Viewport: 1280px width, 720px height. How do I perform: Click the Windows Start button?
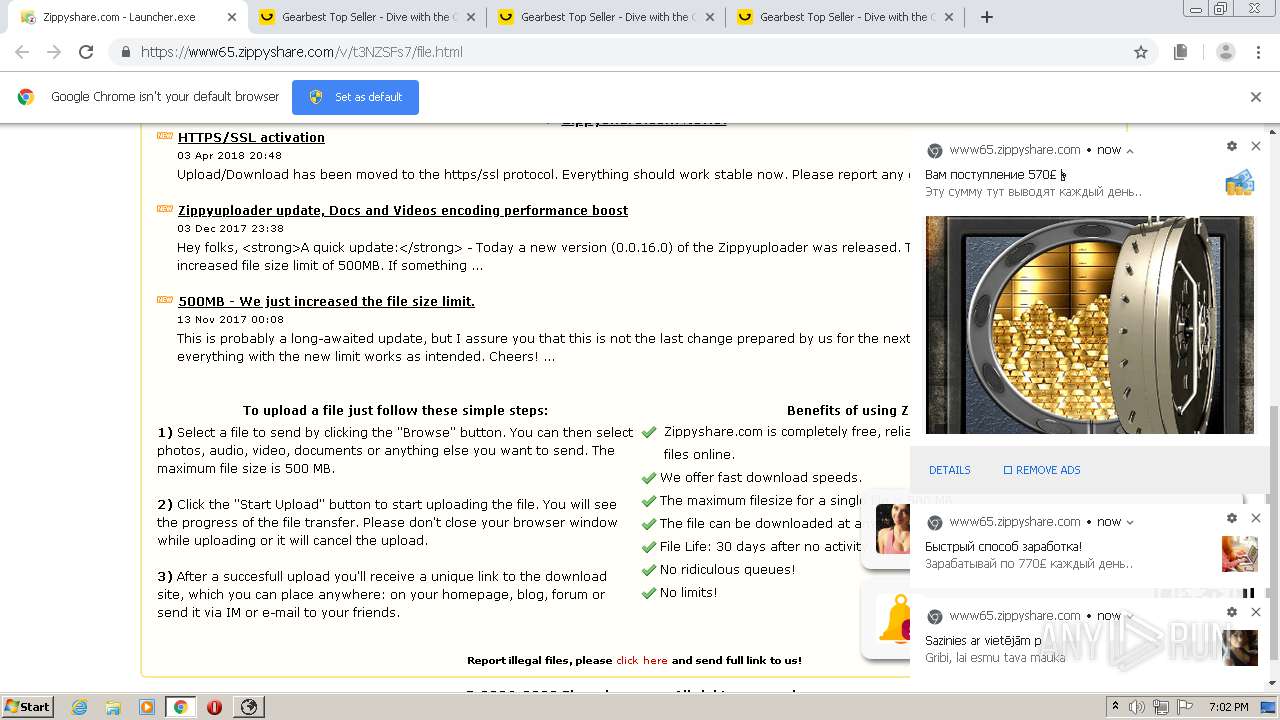coord(28,706)
